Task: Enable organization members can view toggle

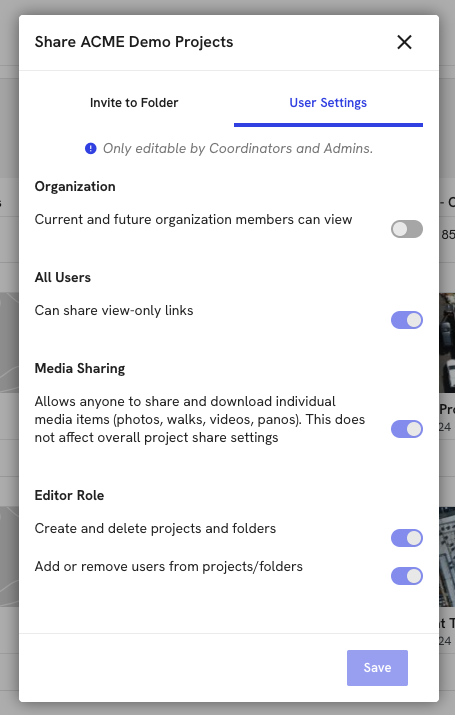Action: (407, 229)
